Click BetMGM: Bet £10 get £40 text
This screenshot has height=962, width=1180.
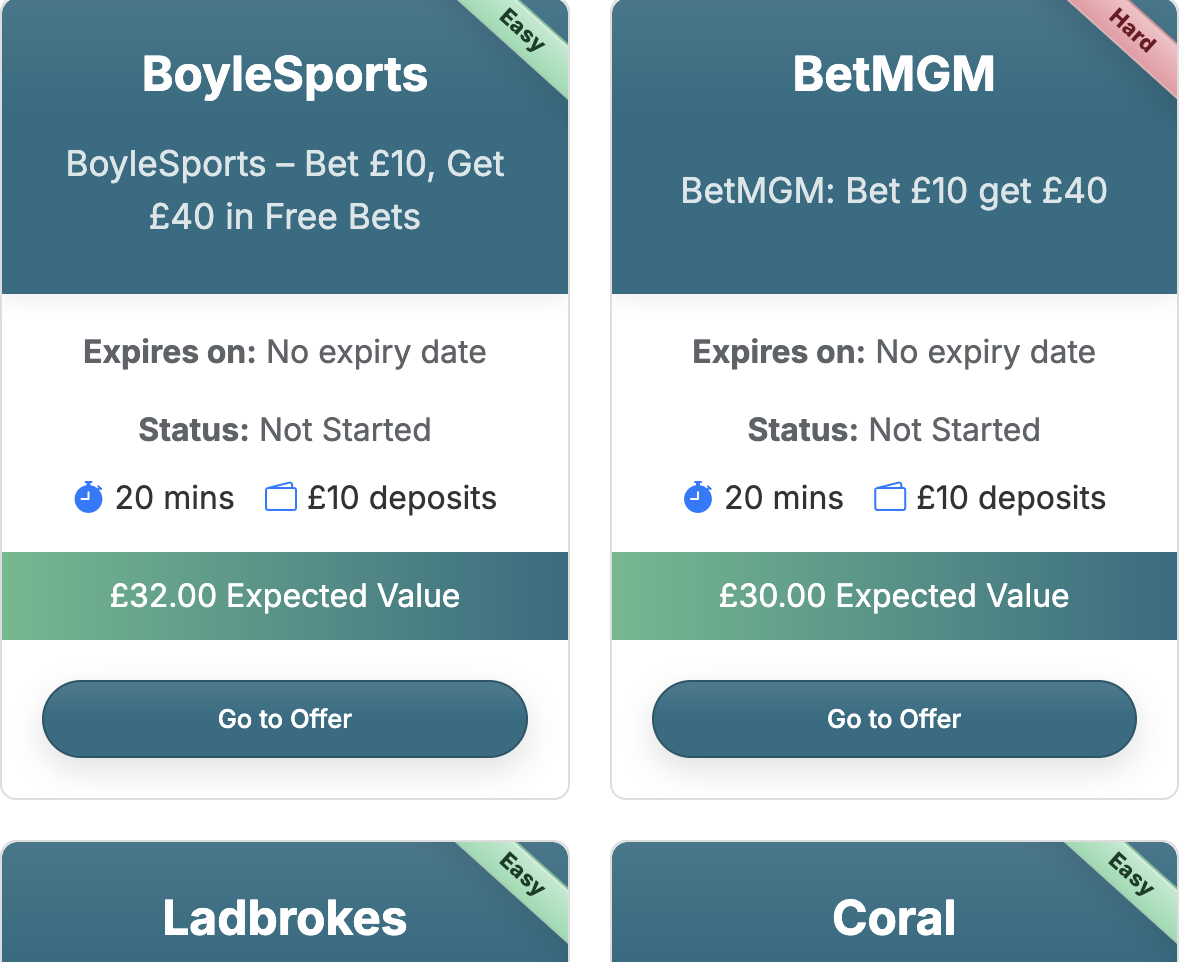click(894, 190)
